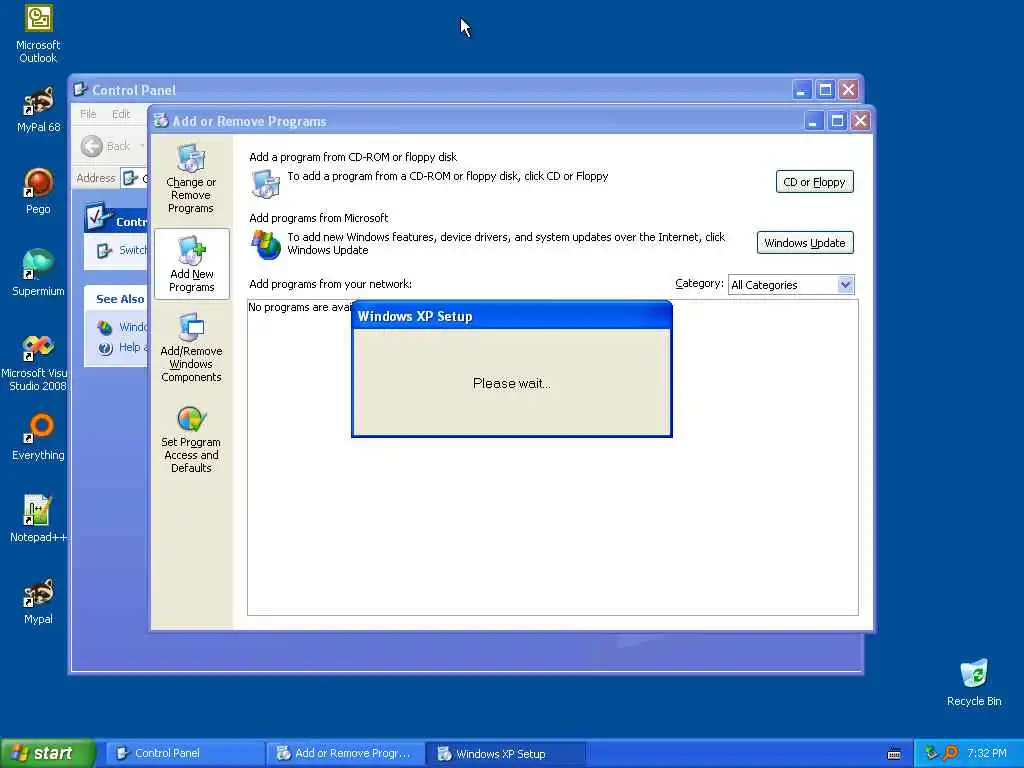1024x768 pixels.
Task: Click Switch view link in Control Panel
Action: (x=123, y=250)
